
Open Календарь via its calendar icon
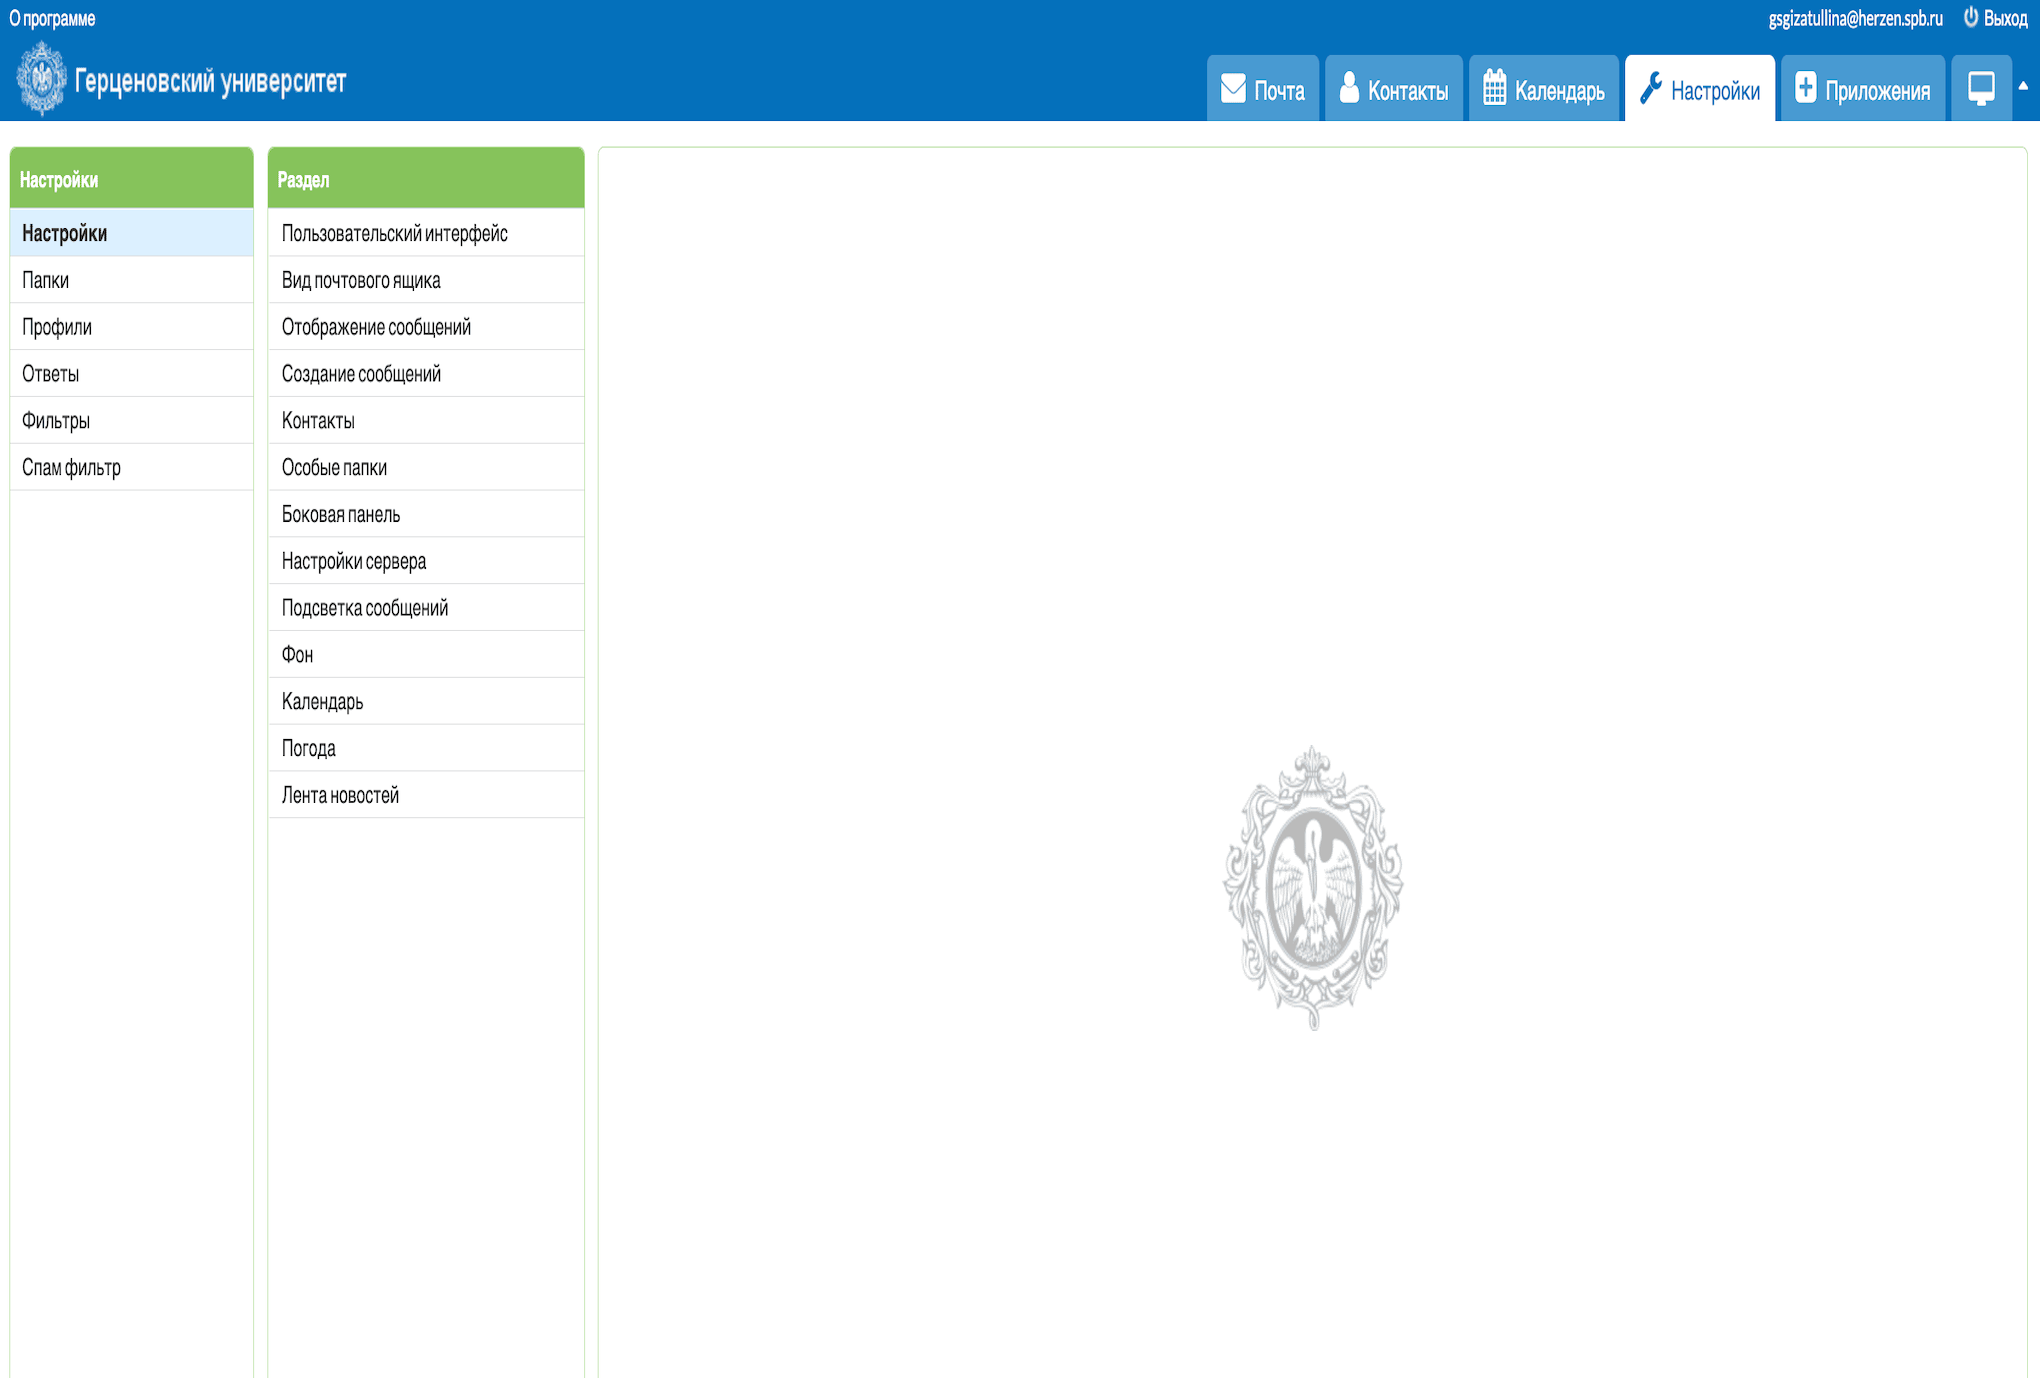click(1496, 89)
